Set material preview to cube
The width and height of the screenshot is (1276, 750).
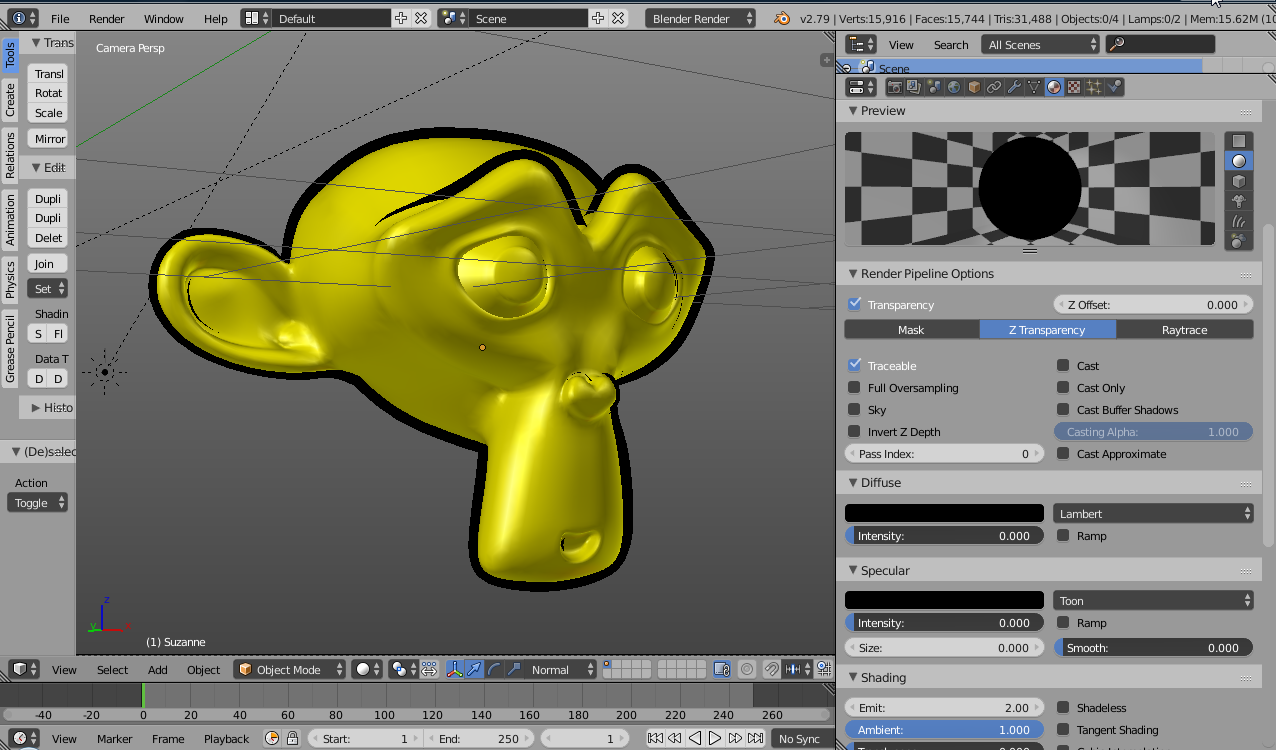tap(1239, 181)
